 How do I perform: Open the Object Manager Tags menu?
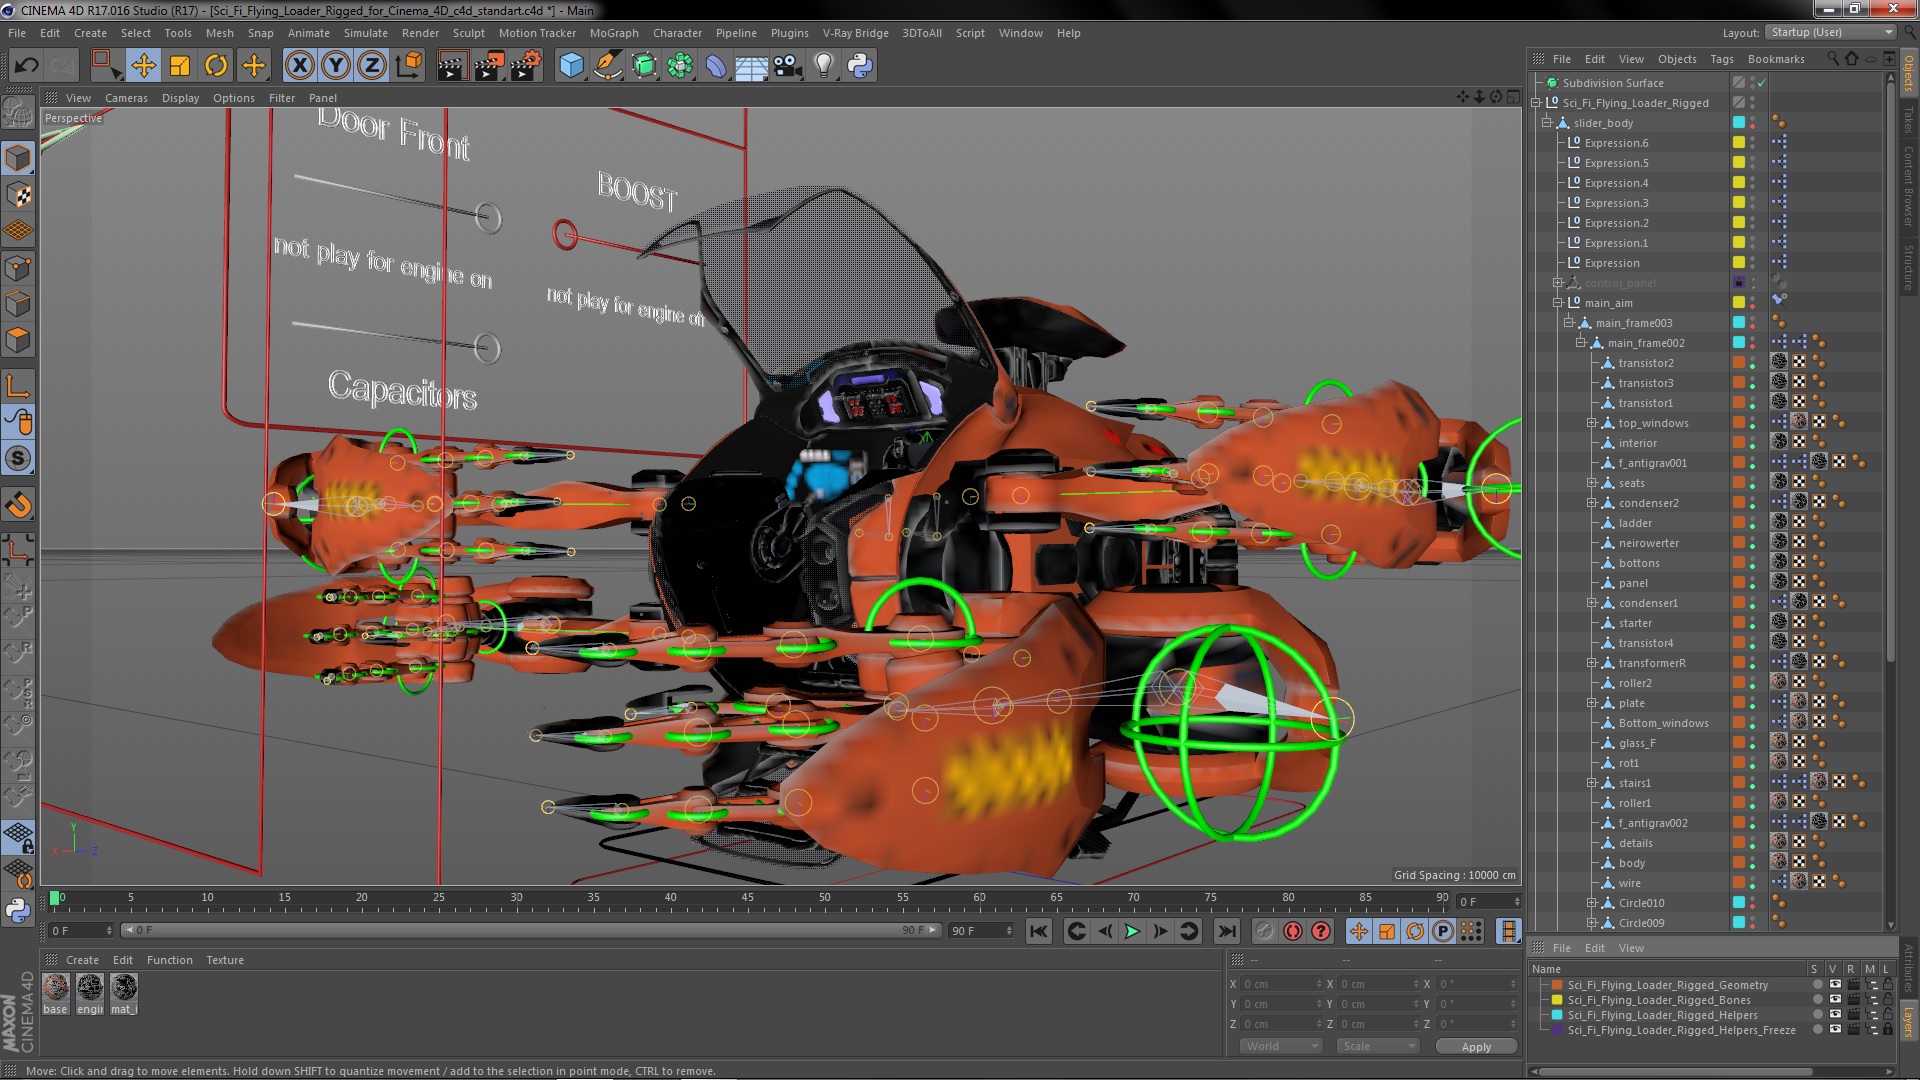tap(1721, 59)
